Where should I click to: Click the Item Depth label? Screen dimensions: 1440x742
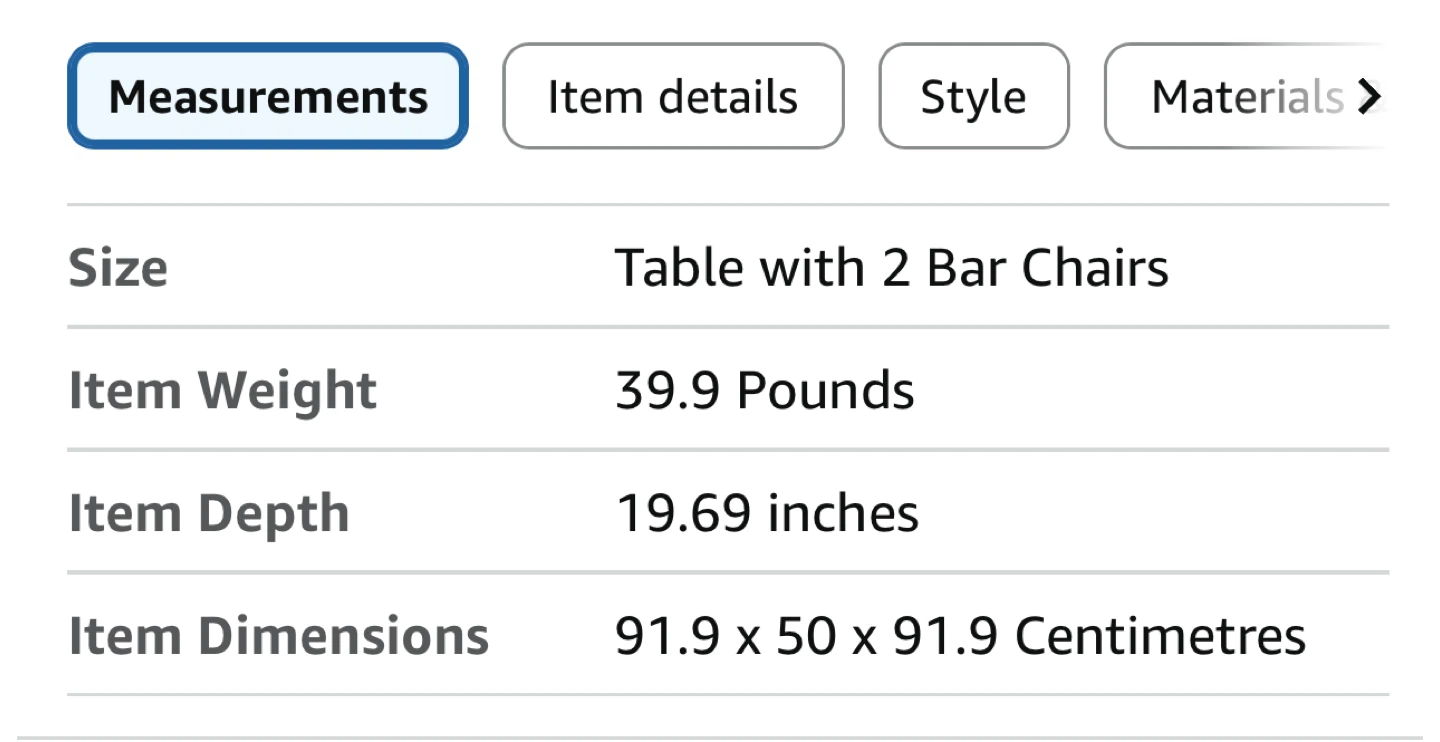click(209, 513)
